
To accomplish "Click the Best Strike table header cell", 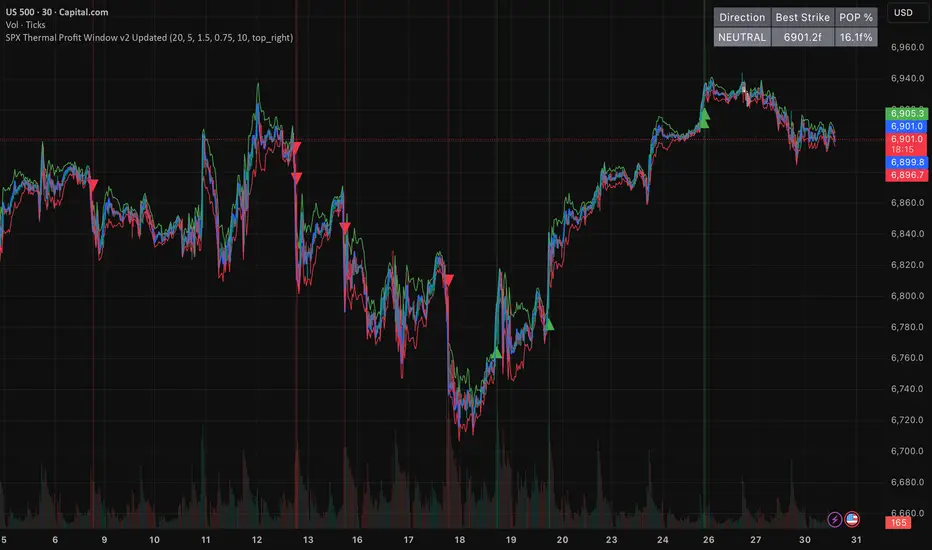I will pyautogui.click(x=802, y=17).
